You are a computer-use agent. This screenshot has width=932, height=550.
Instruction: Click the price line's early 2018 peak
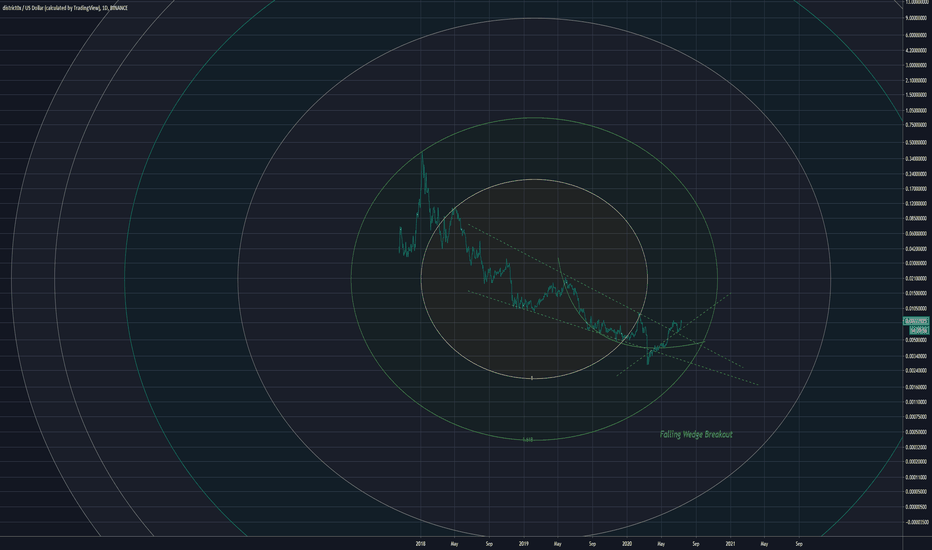click(423, 155)
